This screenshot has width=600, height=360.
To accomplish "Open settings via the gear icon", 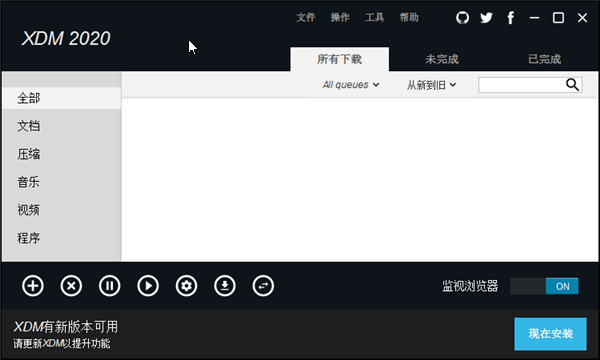I will point(186,286).
